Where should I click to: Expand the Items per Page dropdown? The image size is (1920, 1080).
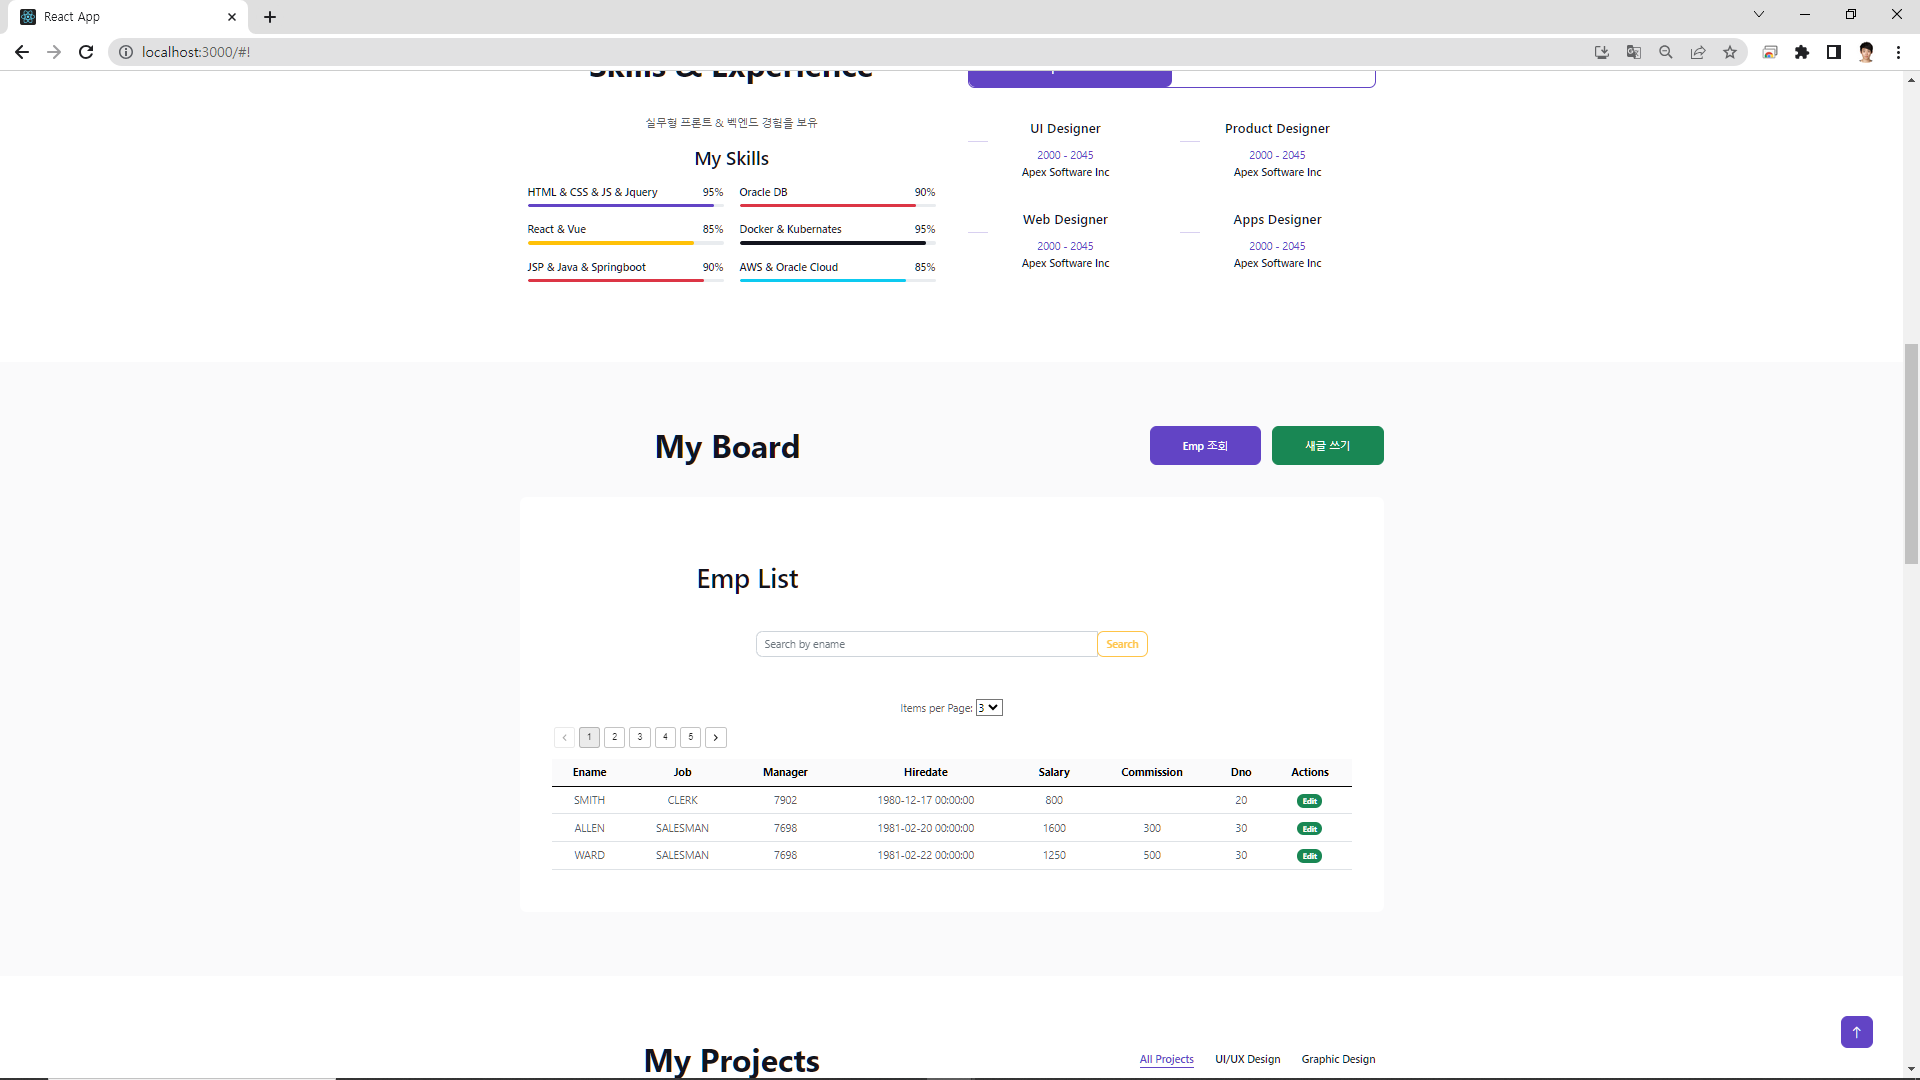coord(989,708)
